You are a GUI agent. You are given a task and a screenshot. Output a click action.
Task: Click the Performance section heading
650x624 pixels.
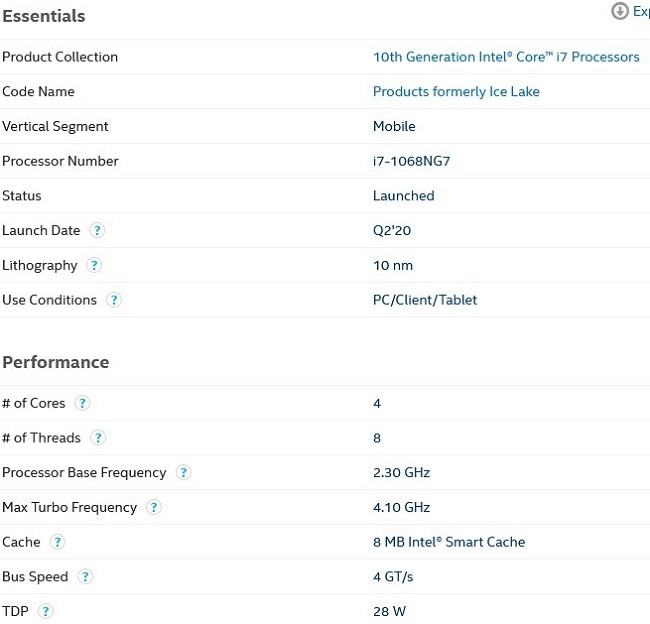tap(56, 362)
